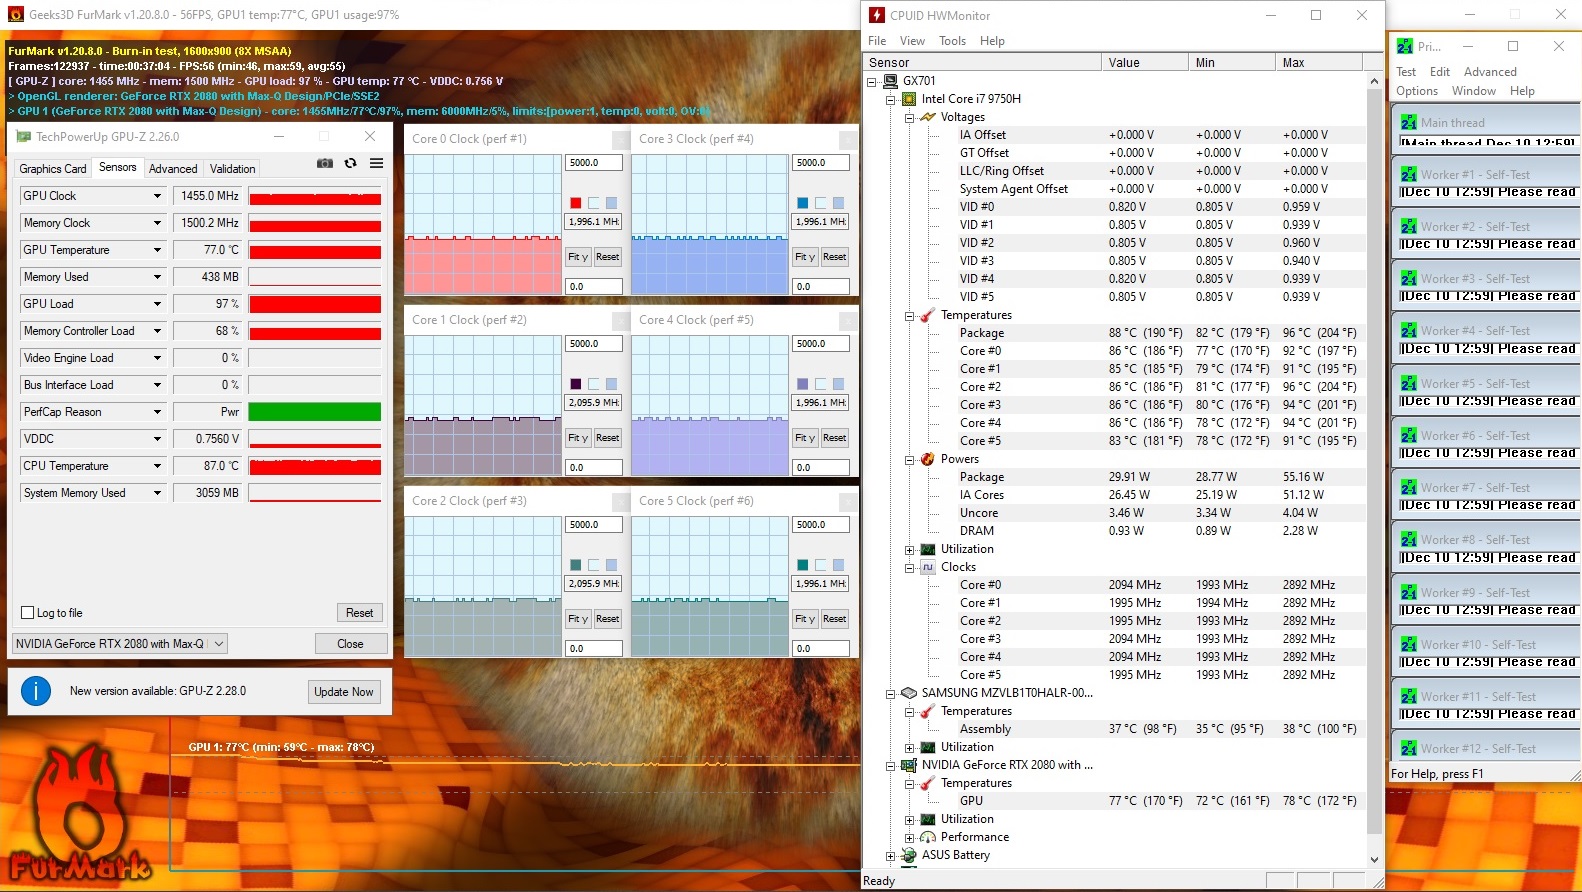The width and height of the screenshot is (1582, 892).
Task: Click the Prime95 Main thread window icon
Action: click(x=1408, y=122)
